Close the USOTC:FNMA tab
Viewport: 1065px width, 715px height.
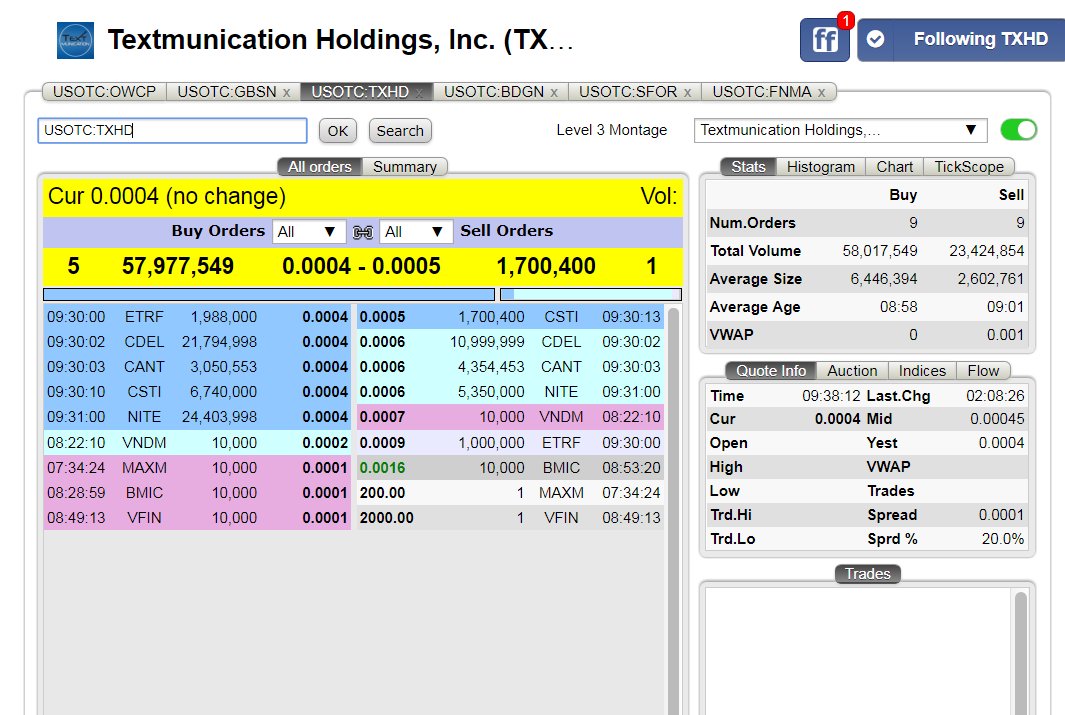[821, 92]
